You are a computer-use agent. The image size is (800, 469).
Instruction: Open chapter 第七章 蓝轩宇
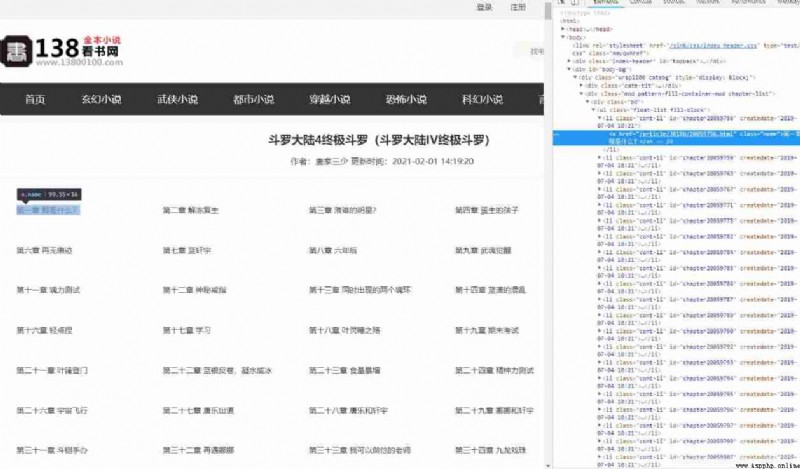coord(187,250)
